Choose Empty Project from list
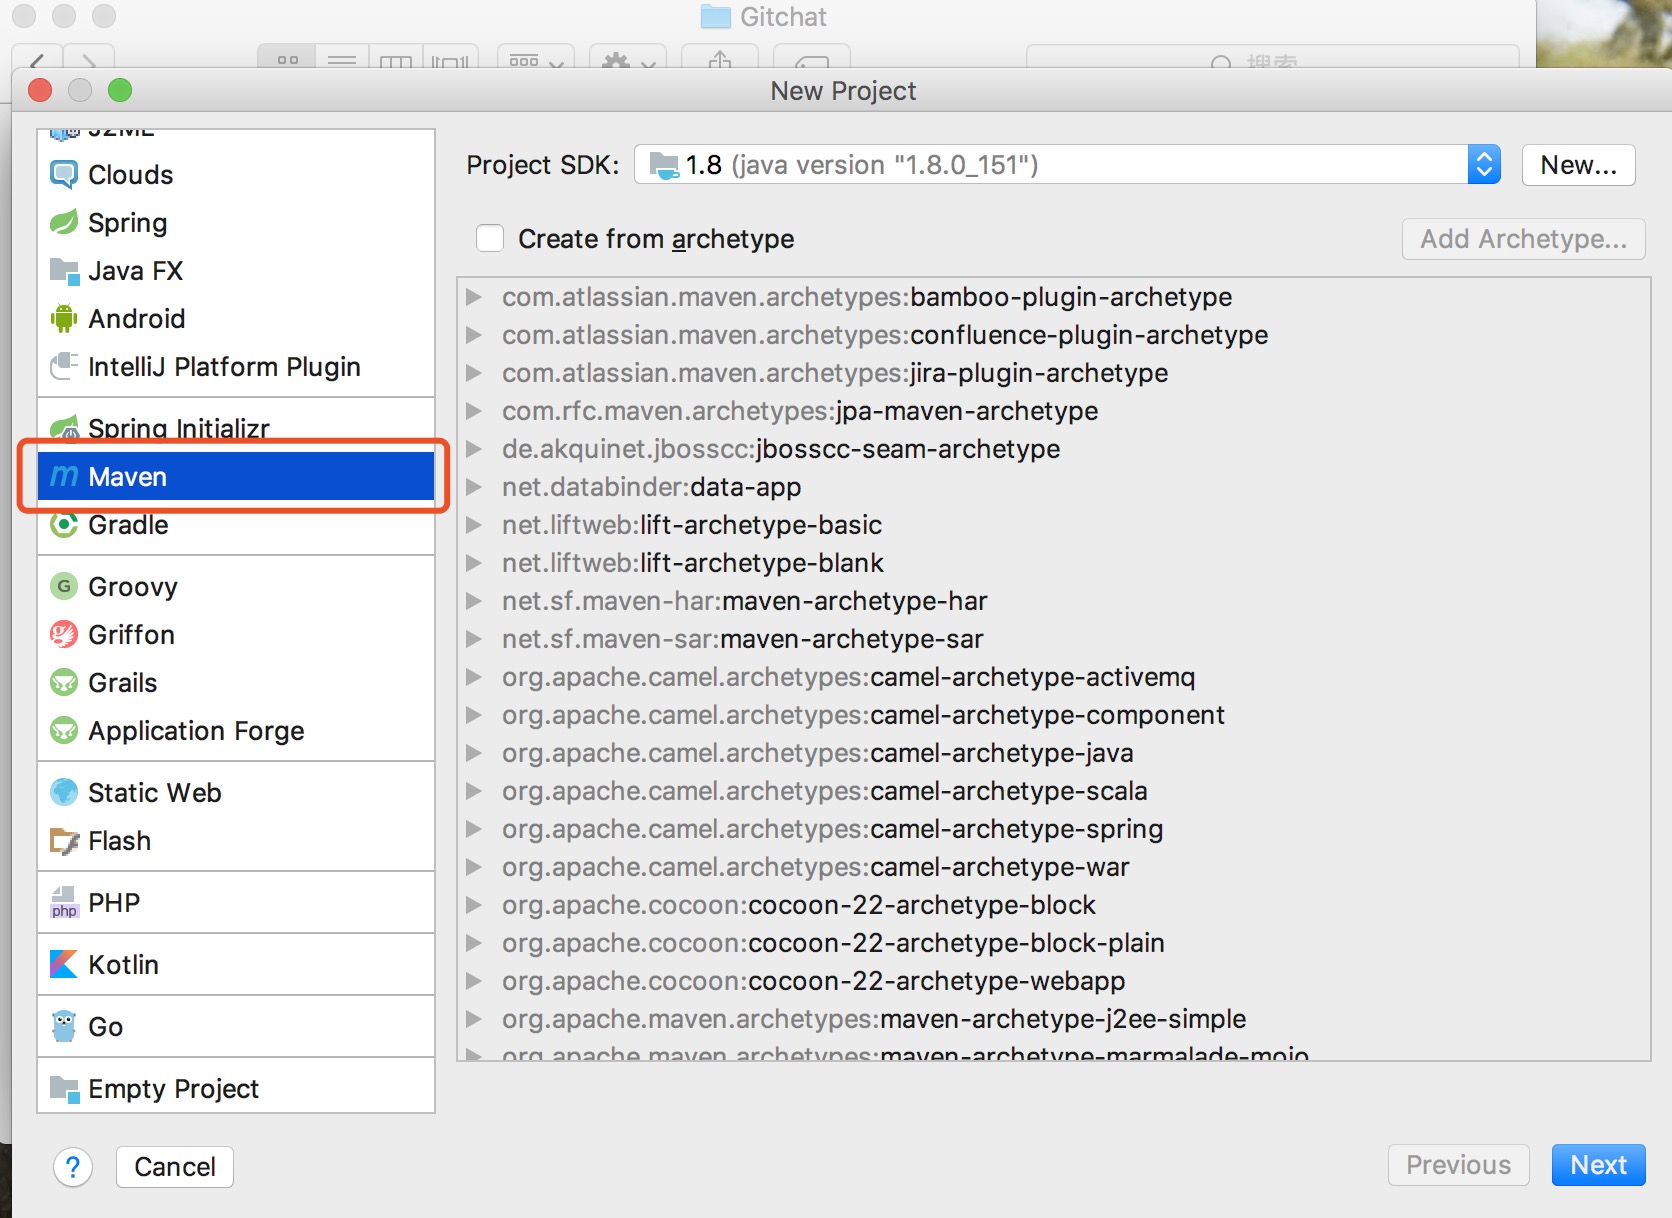 tap(173, 1089)
